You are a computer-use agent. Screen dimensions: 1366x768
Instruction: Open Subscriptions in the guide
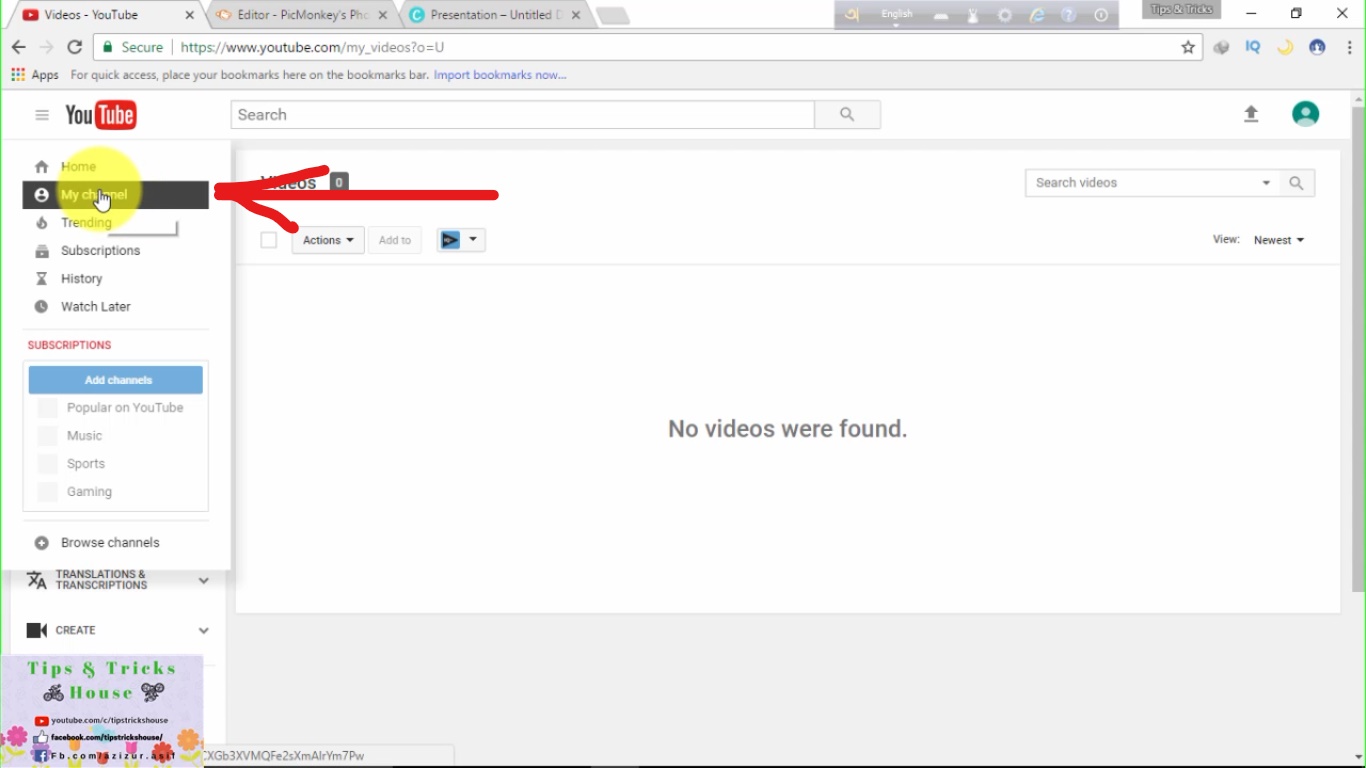(x=116, y=251)
